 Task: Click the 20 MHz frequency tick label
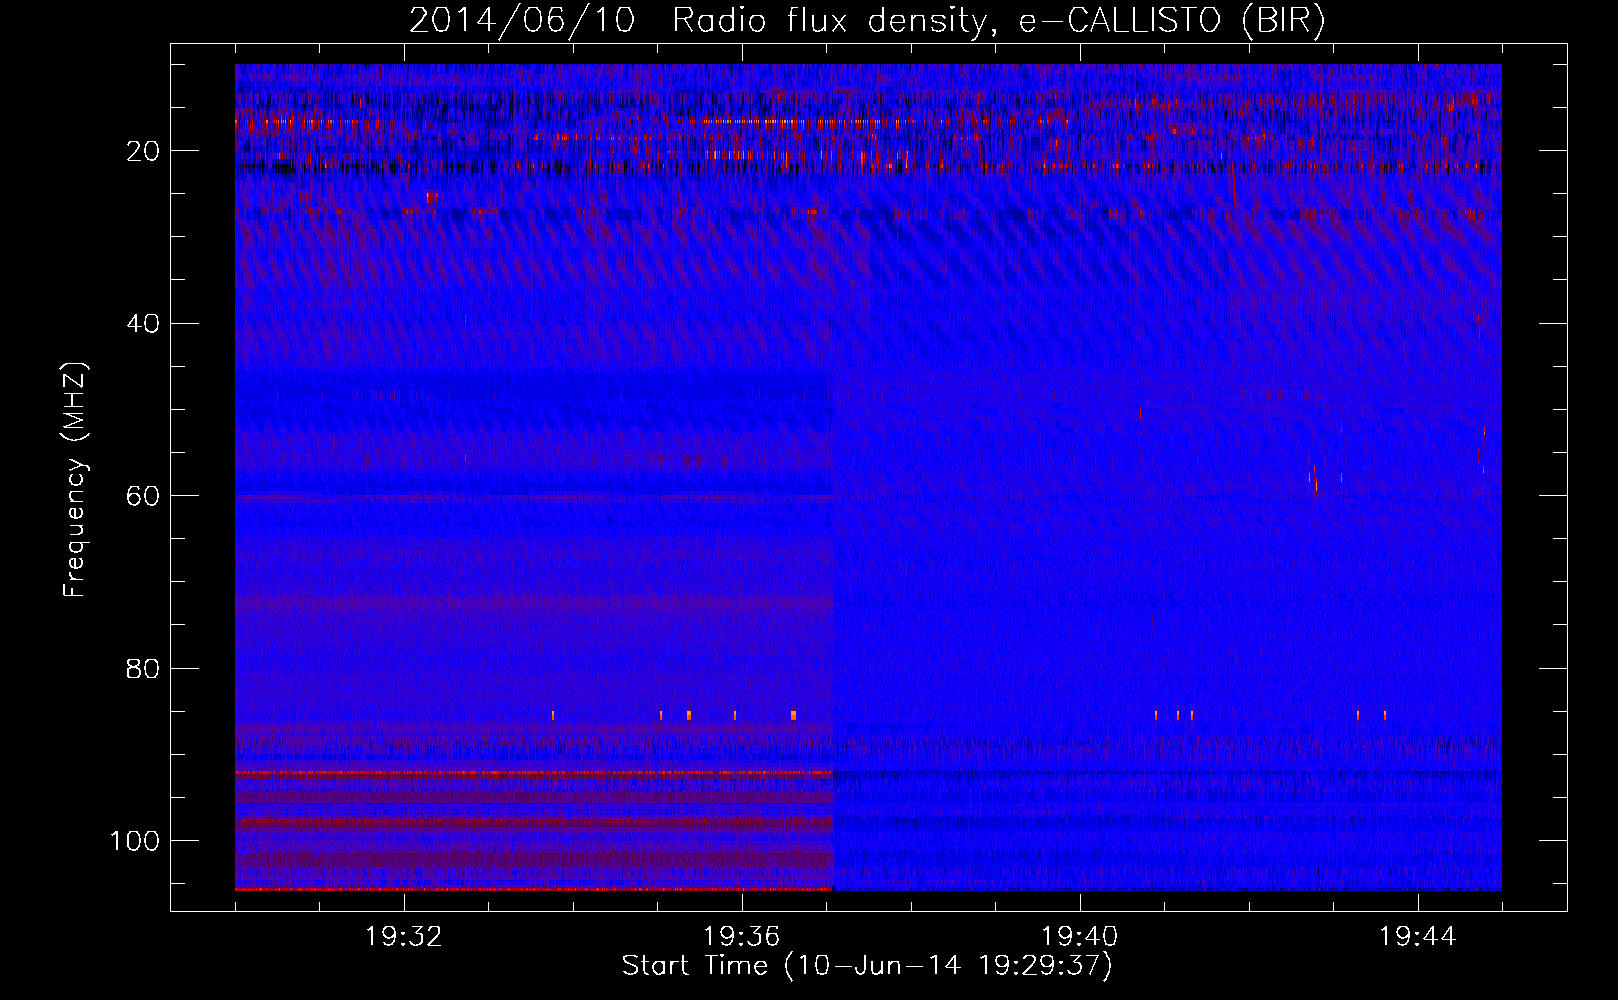point(143,151)
